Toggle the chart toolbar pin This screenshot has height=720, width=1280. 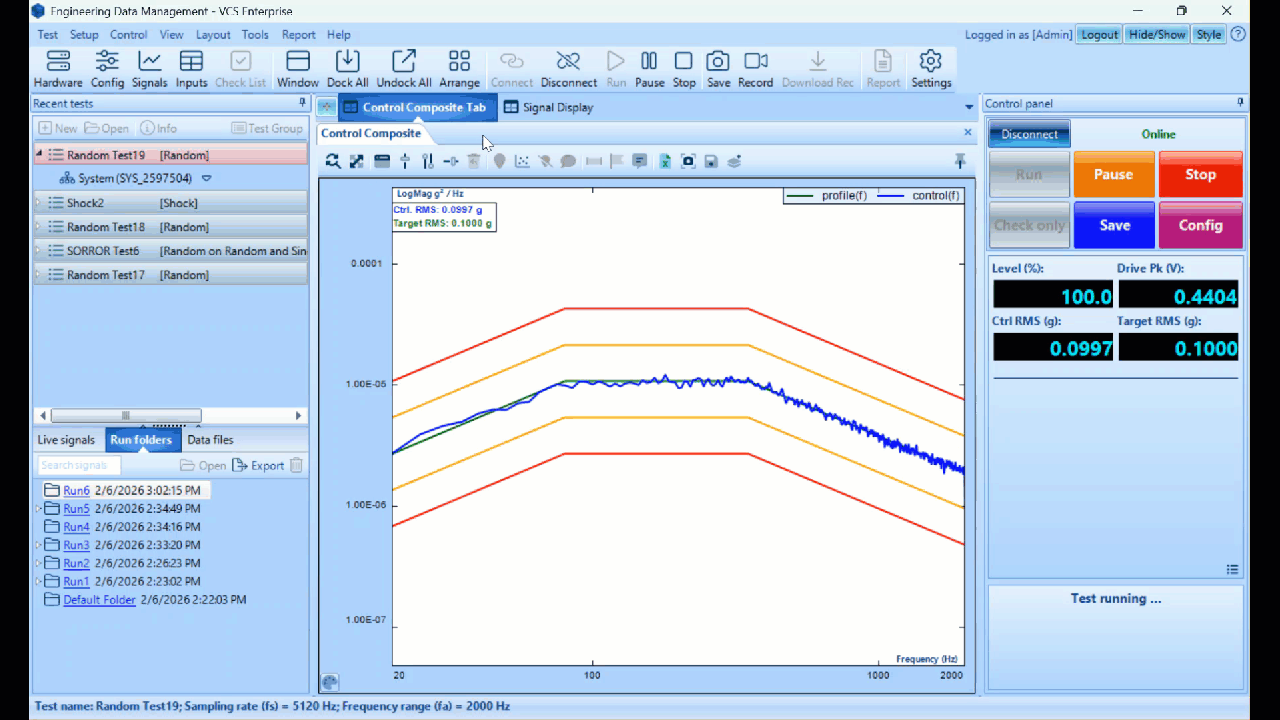960,161
